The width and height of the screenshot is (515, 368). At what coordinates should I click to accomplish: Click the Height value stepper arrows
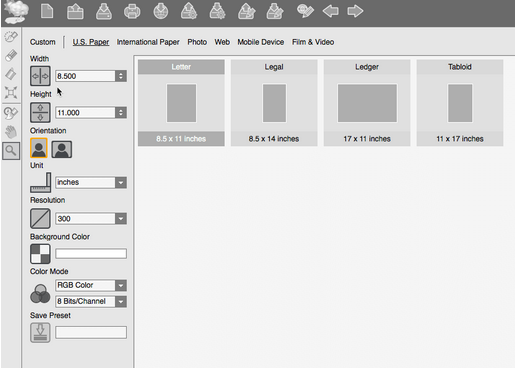point(121,113)
